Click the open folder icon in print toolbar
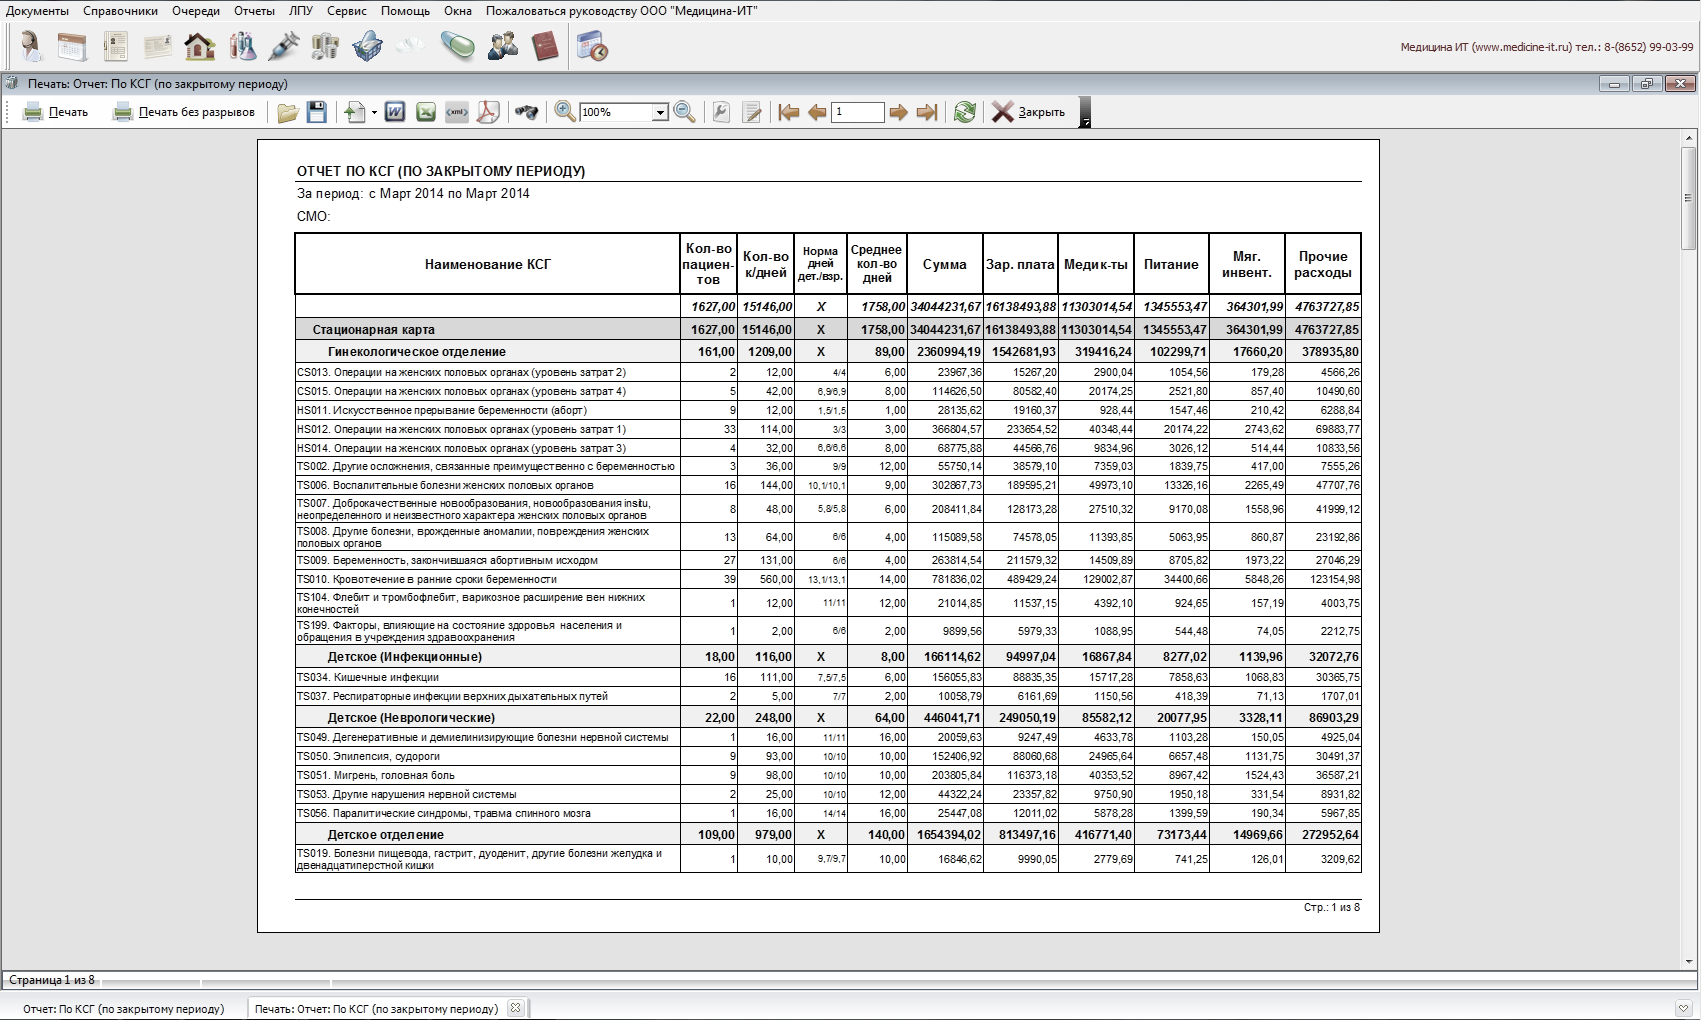The image size is (1701, 1020). (x=288, y=112)
